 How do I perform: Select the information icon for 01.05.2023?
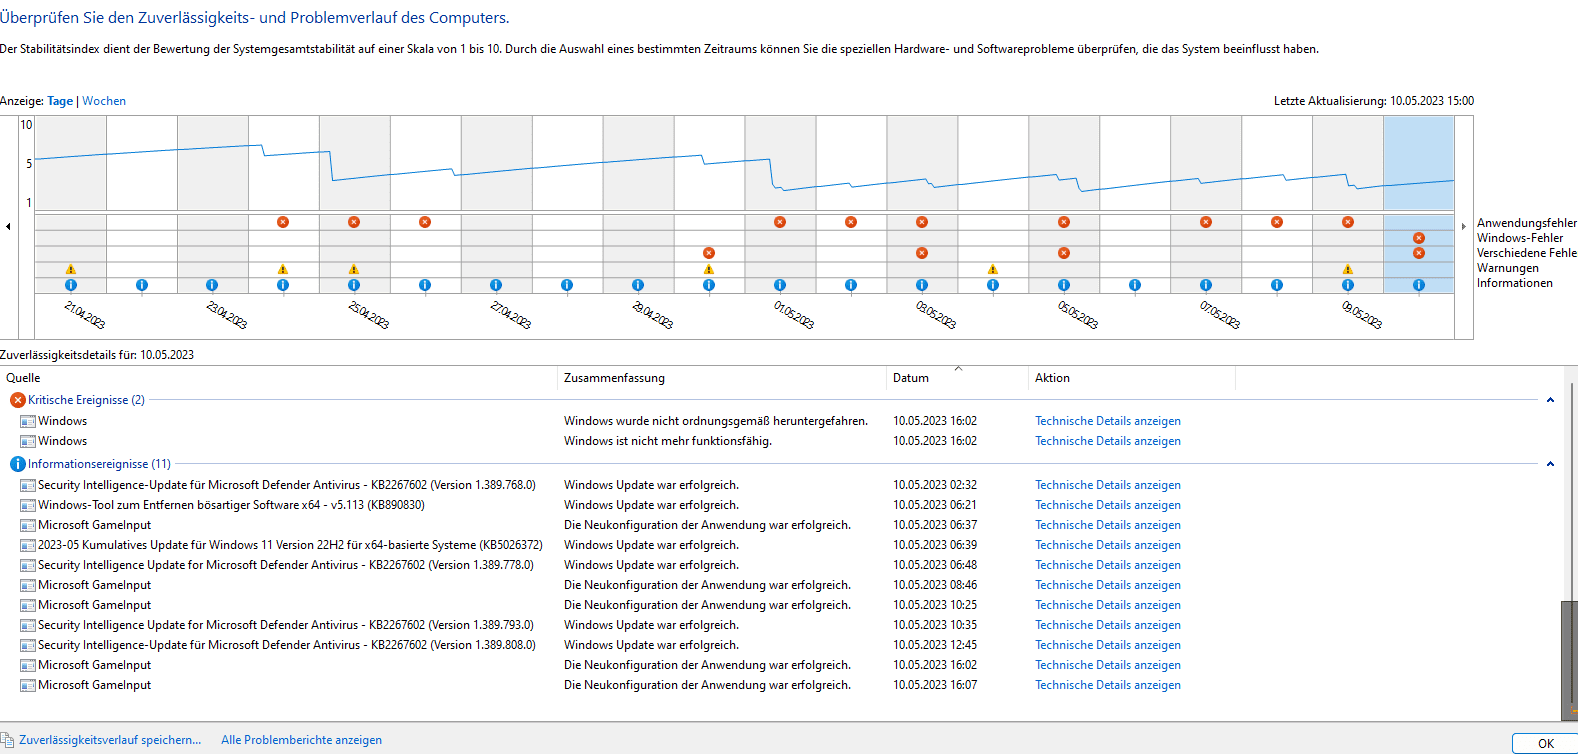780,285
